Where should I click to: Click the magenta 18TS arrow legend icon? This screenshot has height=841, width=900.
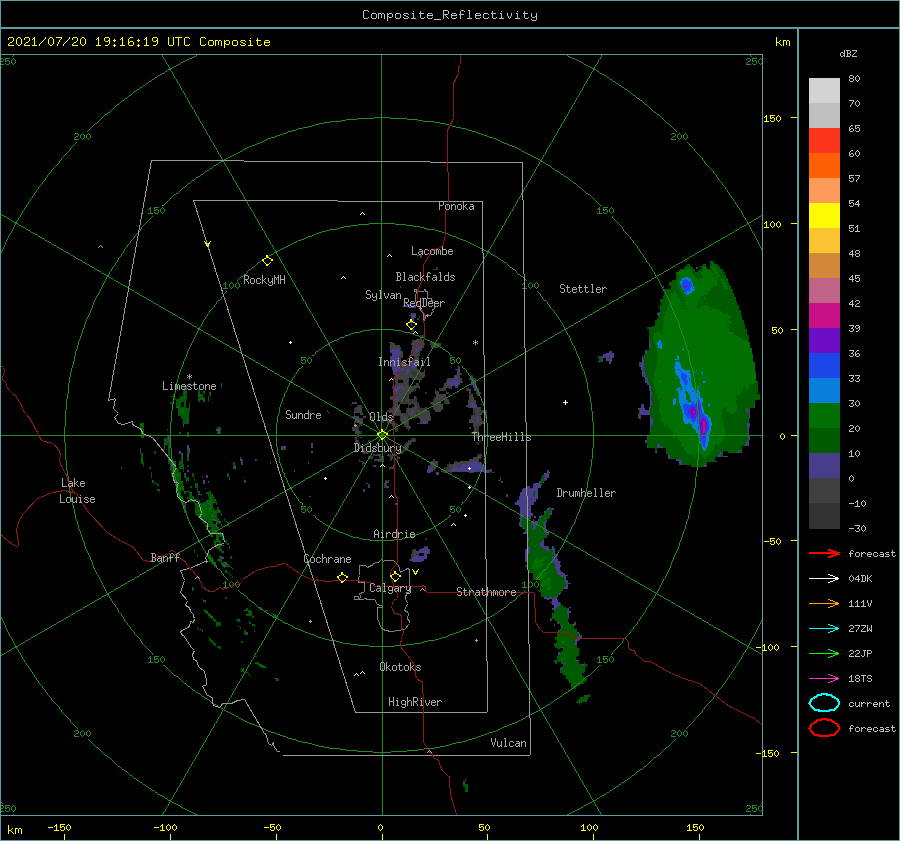825,679
